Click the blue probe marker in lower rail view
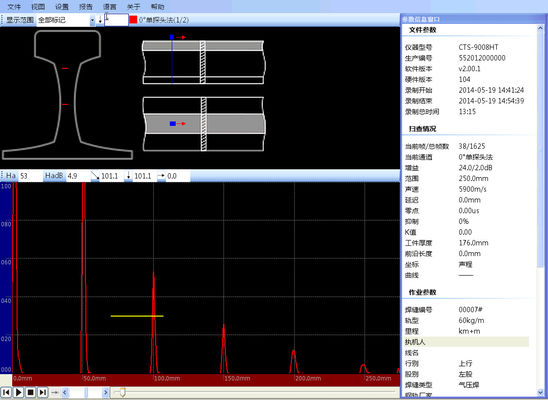 (172, 123)
